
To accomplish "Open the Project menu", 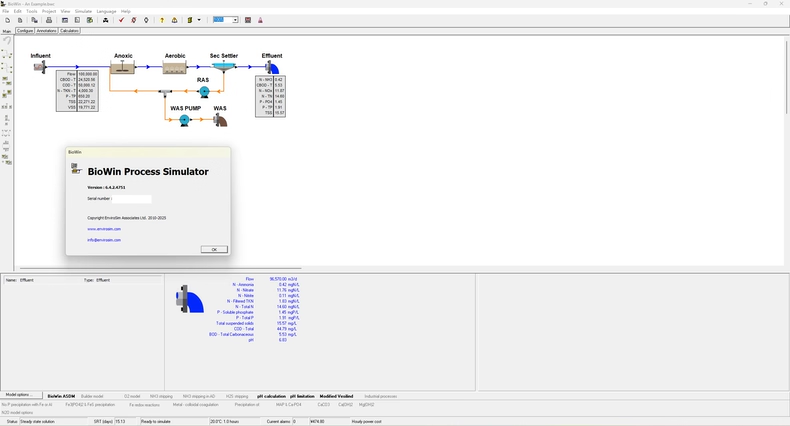I will [48, 11].
